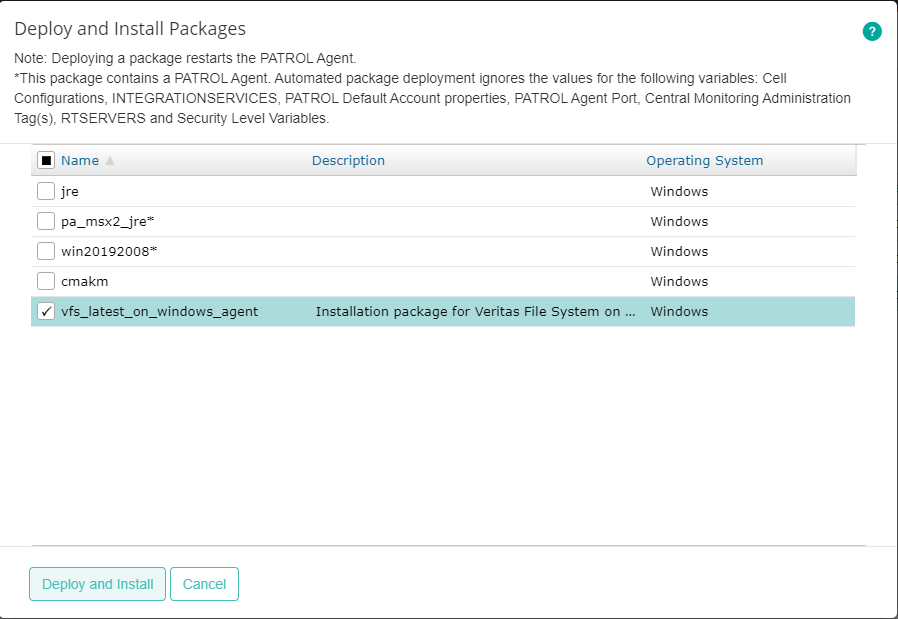
Task: Click the Windows label for the jre package
Action: [679, 190]
